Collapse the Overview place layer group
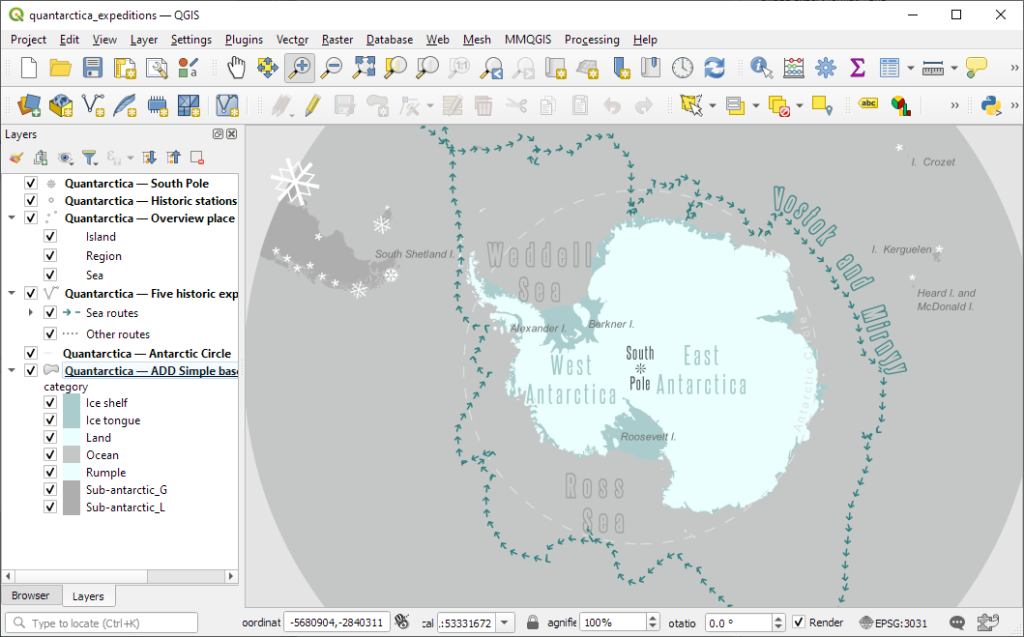This screenshot has width=1024, height=637. point(12,218)
